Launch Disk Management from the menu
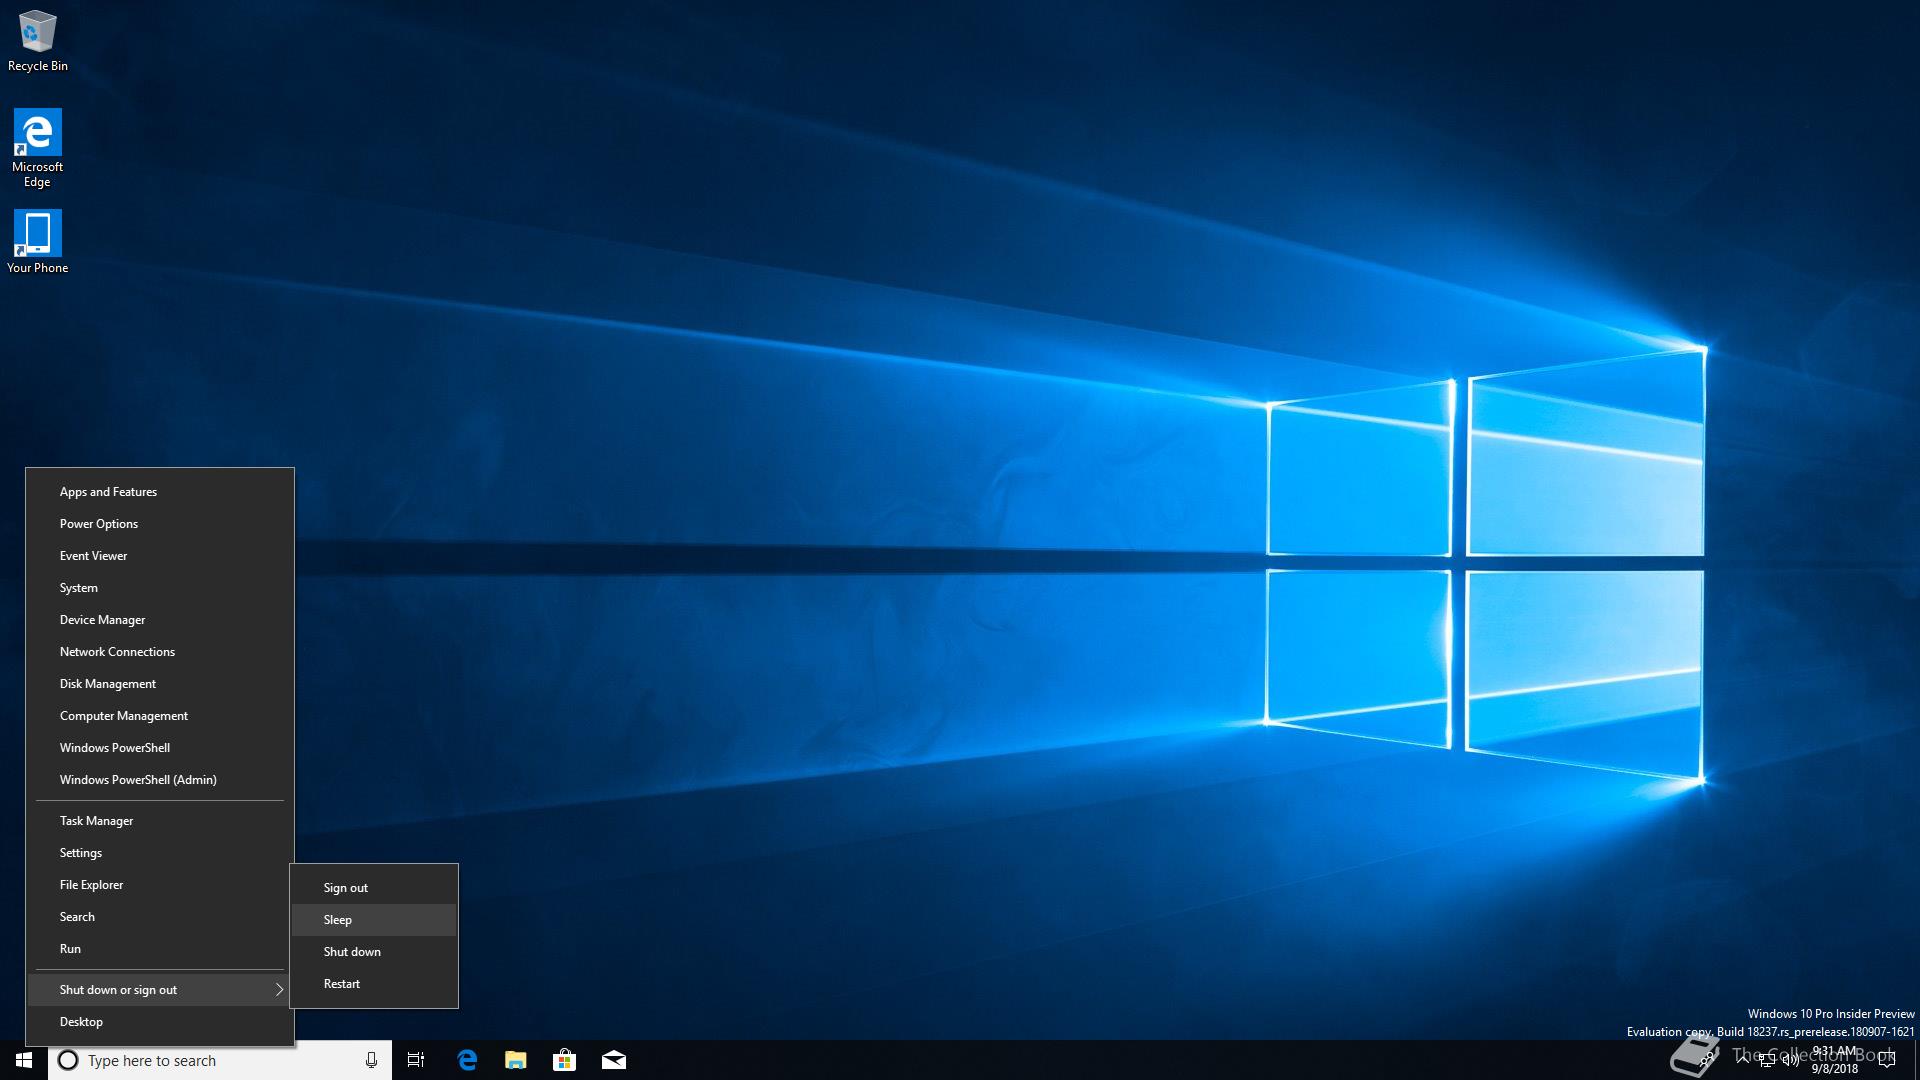The height and width of the screenshot is (1080, 1920). (160, 684)
